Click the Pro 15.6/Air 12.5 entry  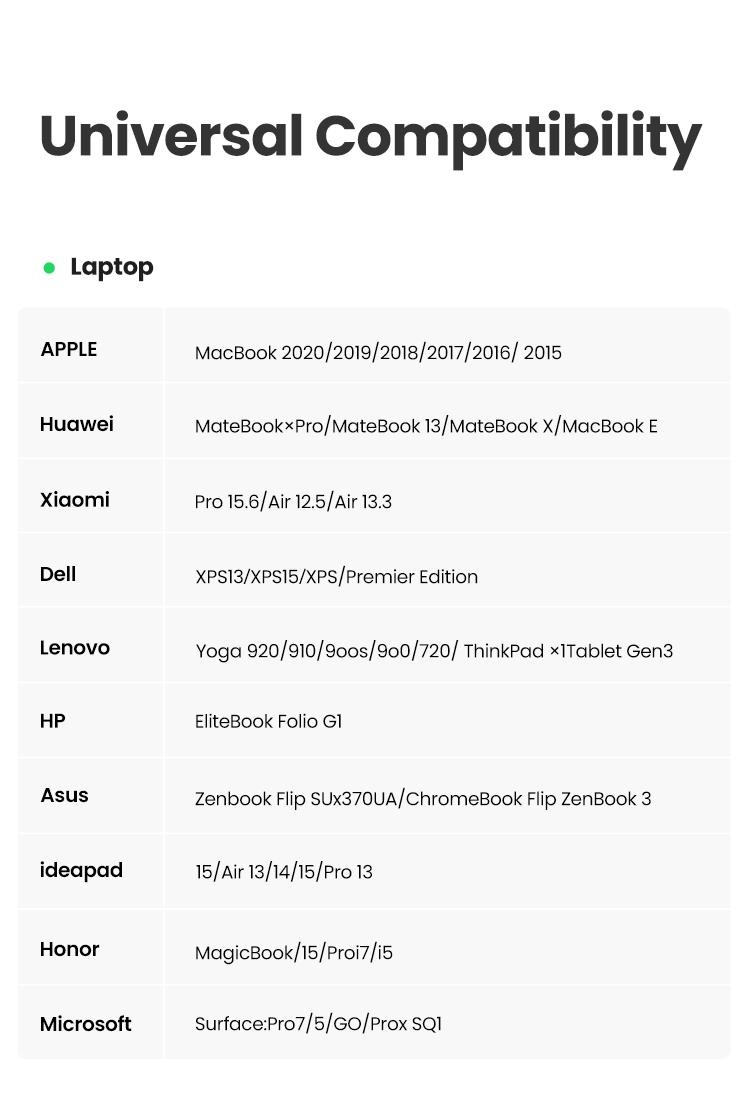(x=294, y=502)
